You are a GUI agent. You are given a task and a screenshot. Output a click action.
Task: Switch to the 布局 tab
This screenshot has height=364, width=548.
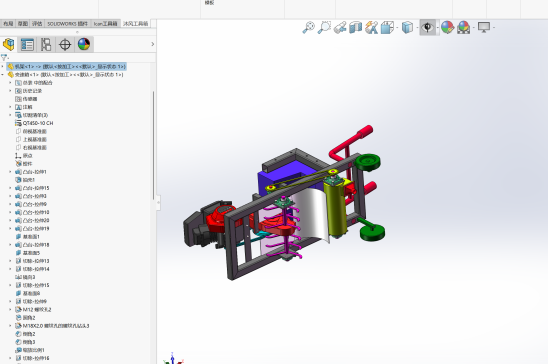[x=8, y=24]
